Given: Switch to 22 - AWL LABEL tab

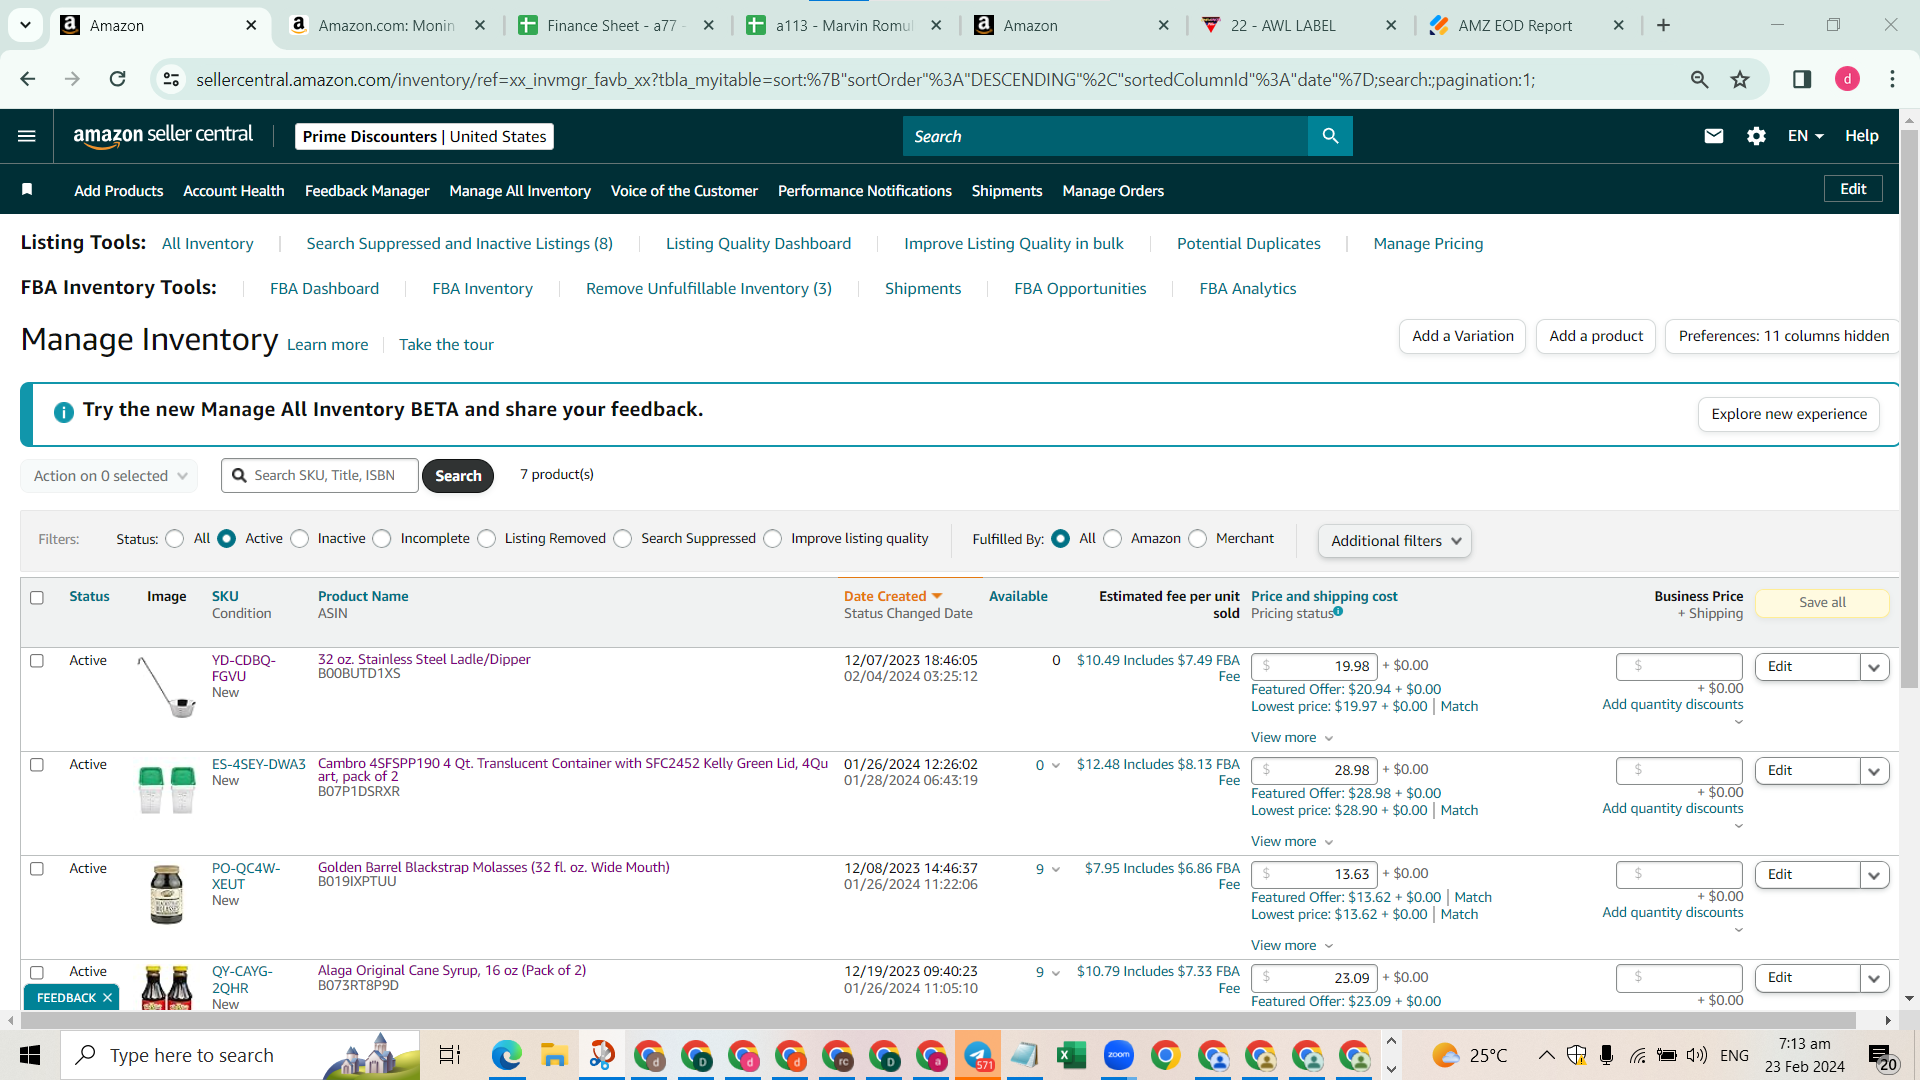Looking at the screenshot, I should (1299, 26).
